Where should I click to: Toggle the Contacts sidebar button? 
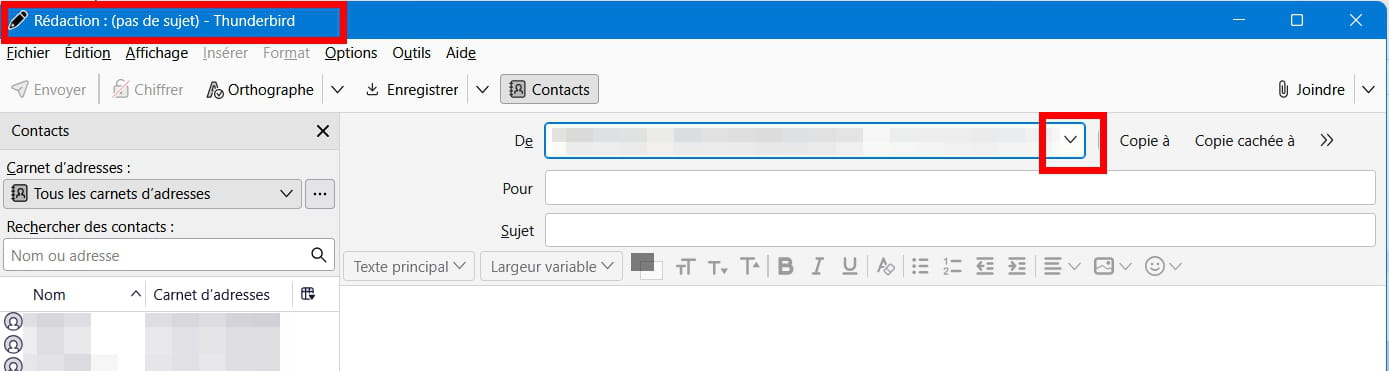click(x=549, y=89)
